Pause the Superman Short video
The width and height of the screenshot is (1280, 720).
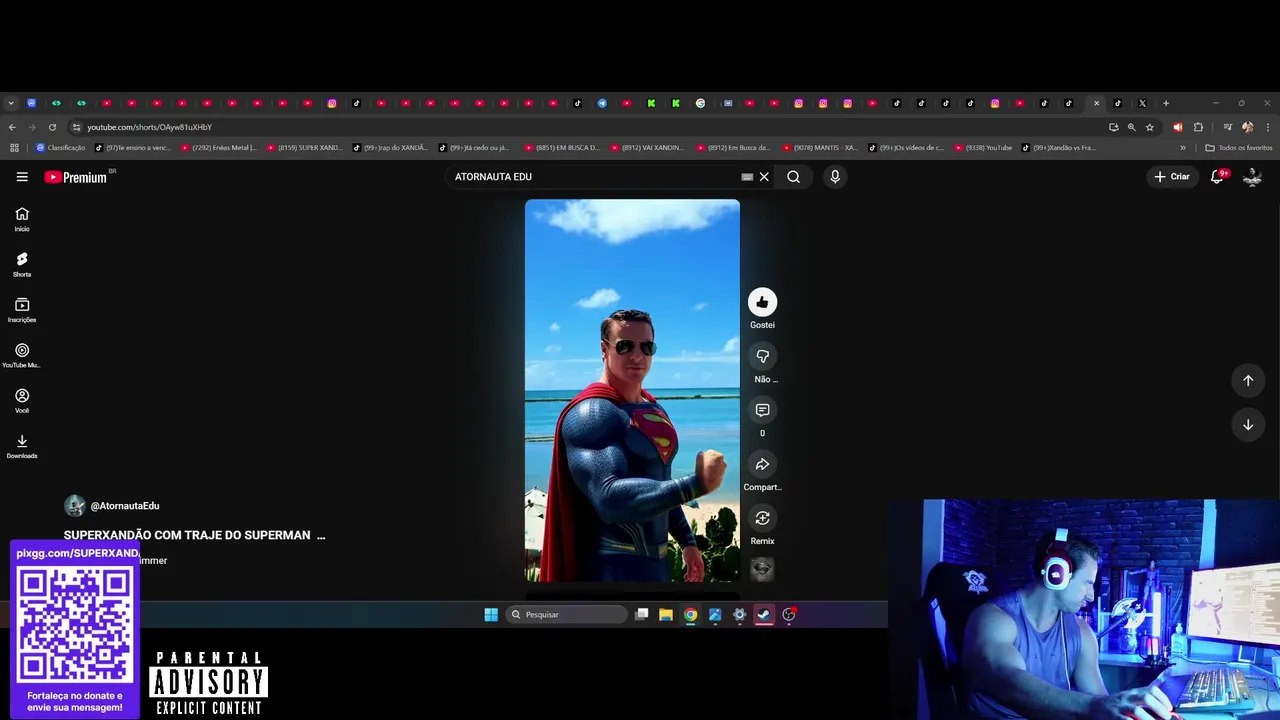point(632,390)
